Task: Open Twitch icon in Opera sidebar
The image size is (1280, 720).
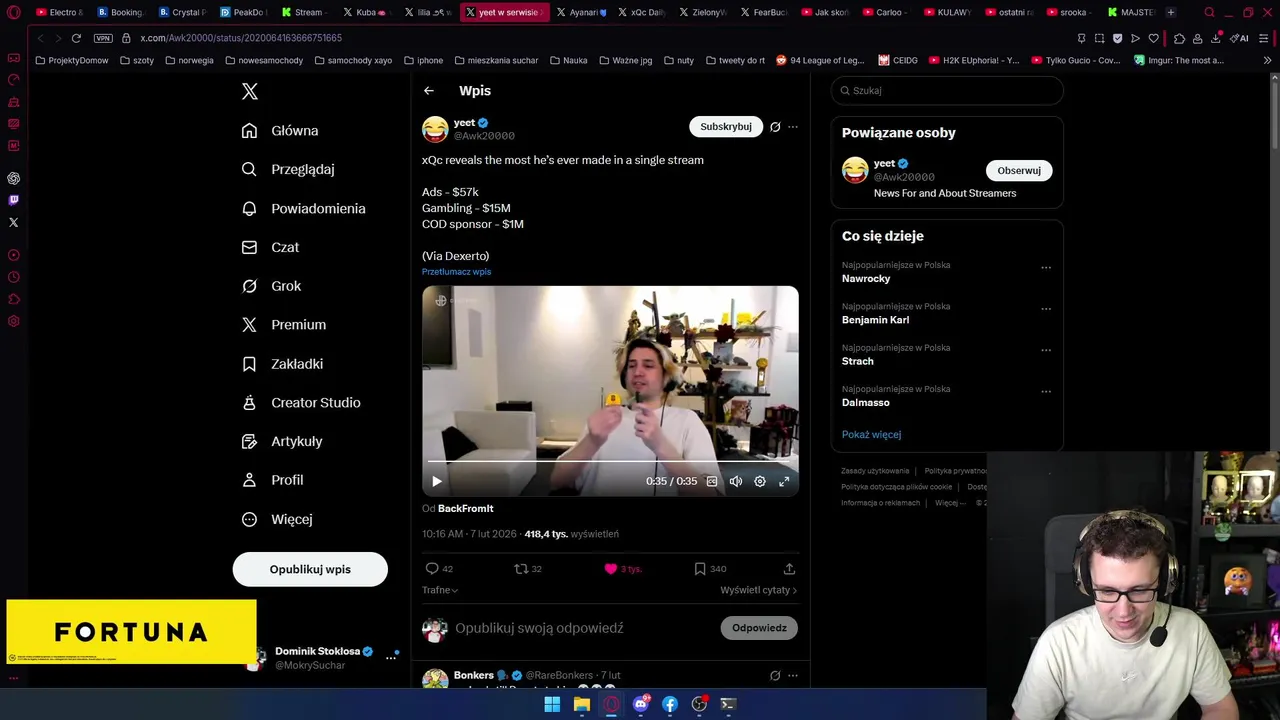Action: [14, 200]
